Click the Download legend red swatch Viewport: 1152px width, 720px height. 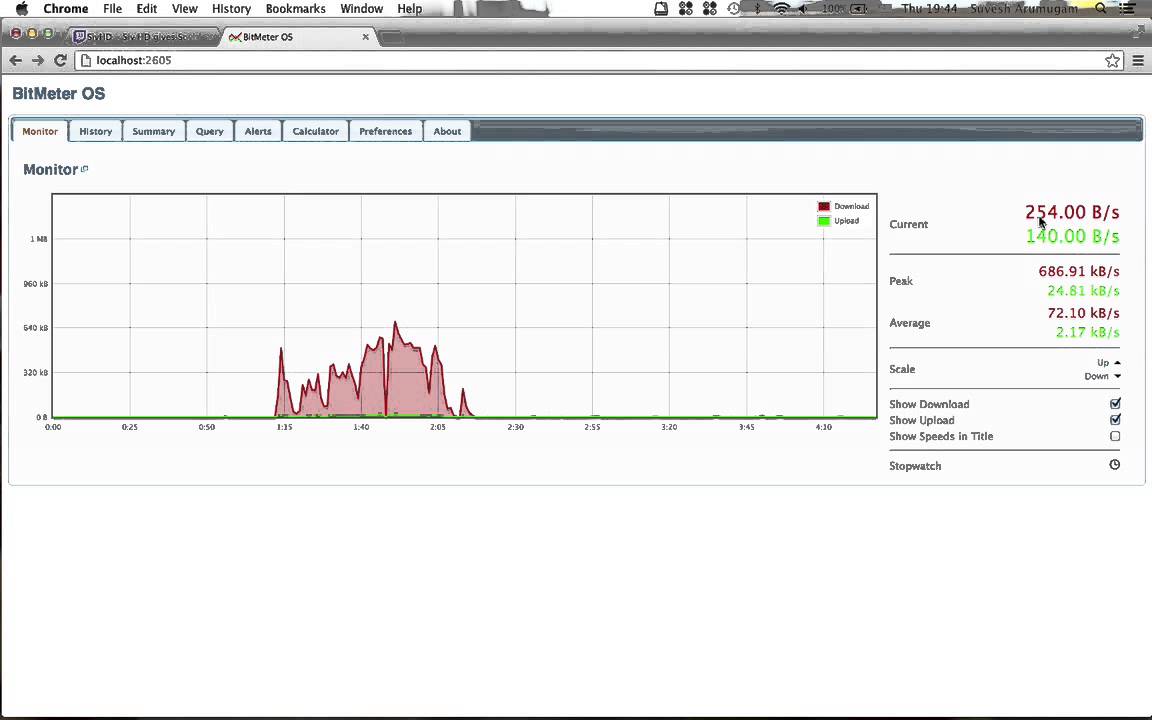click(x=824, y=206)
